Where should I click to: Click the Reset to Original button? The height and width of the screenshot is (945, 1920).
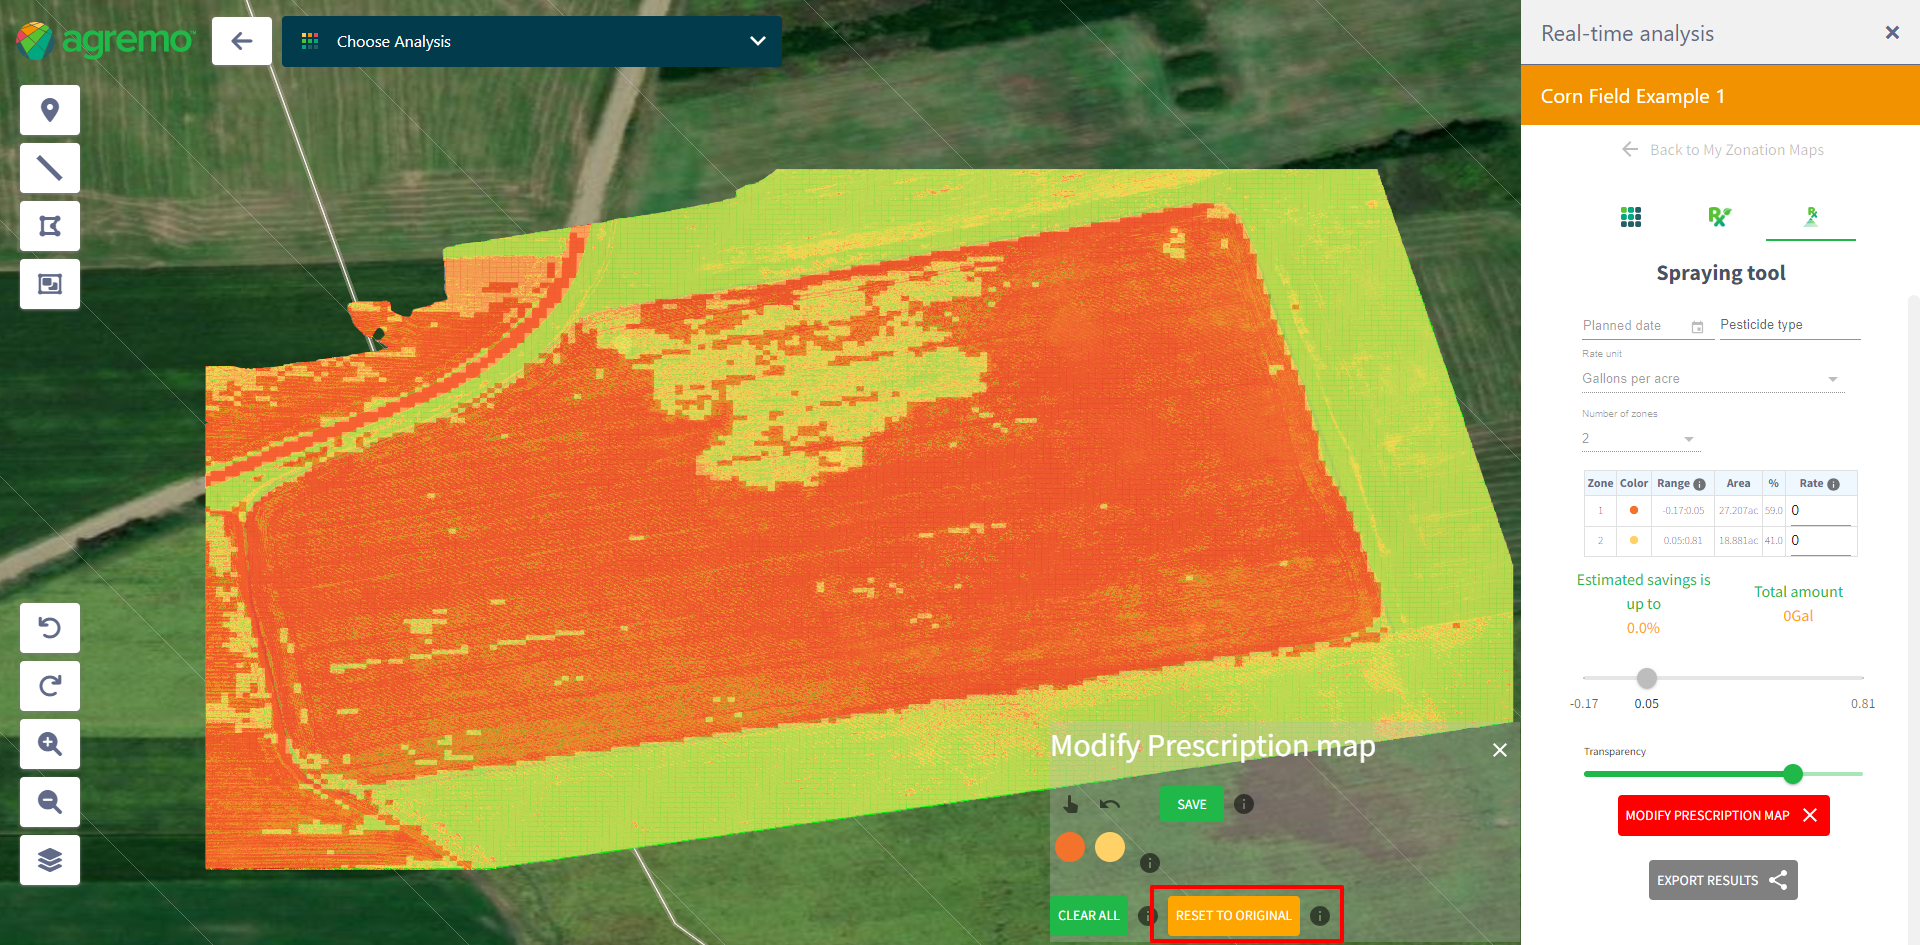click(x=1233, y=916)
